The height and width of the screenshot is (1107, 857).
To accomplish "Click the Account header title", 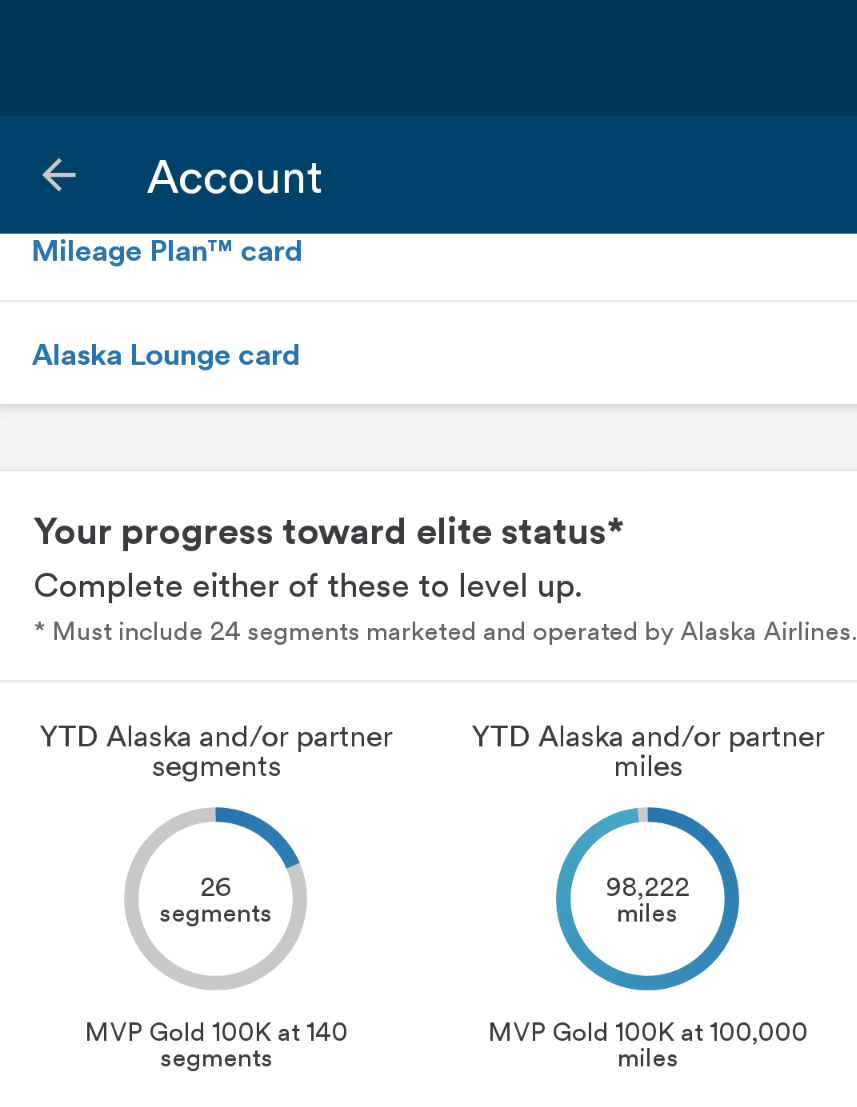I will tap(235, 177).
